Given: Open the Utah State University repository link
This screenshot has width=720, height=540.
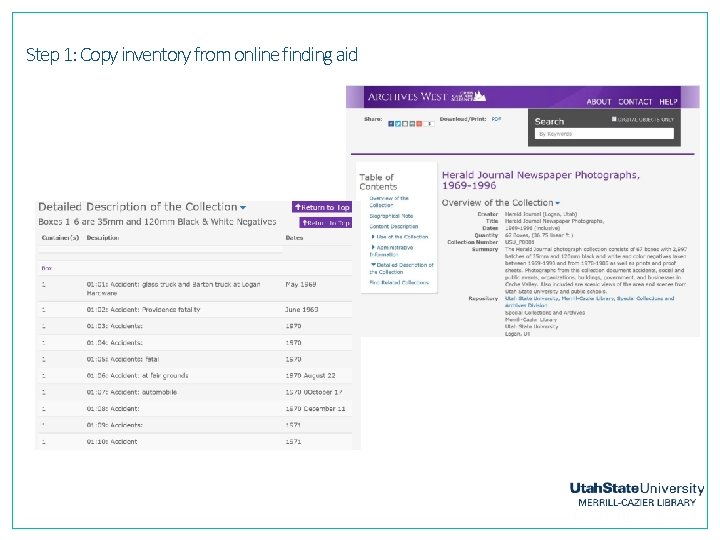Looking at the screenshot, I should [x=589, y=302].
